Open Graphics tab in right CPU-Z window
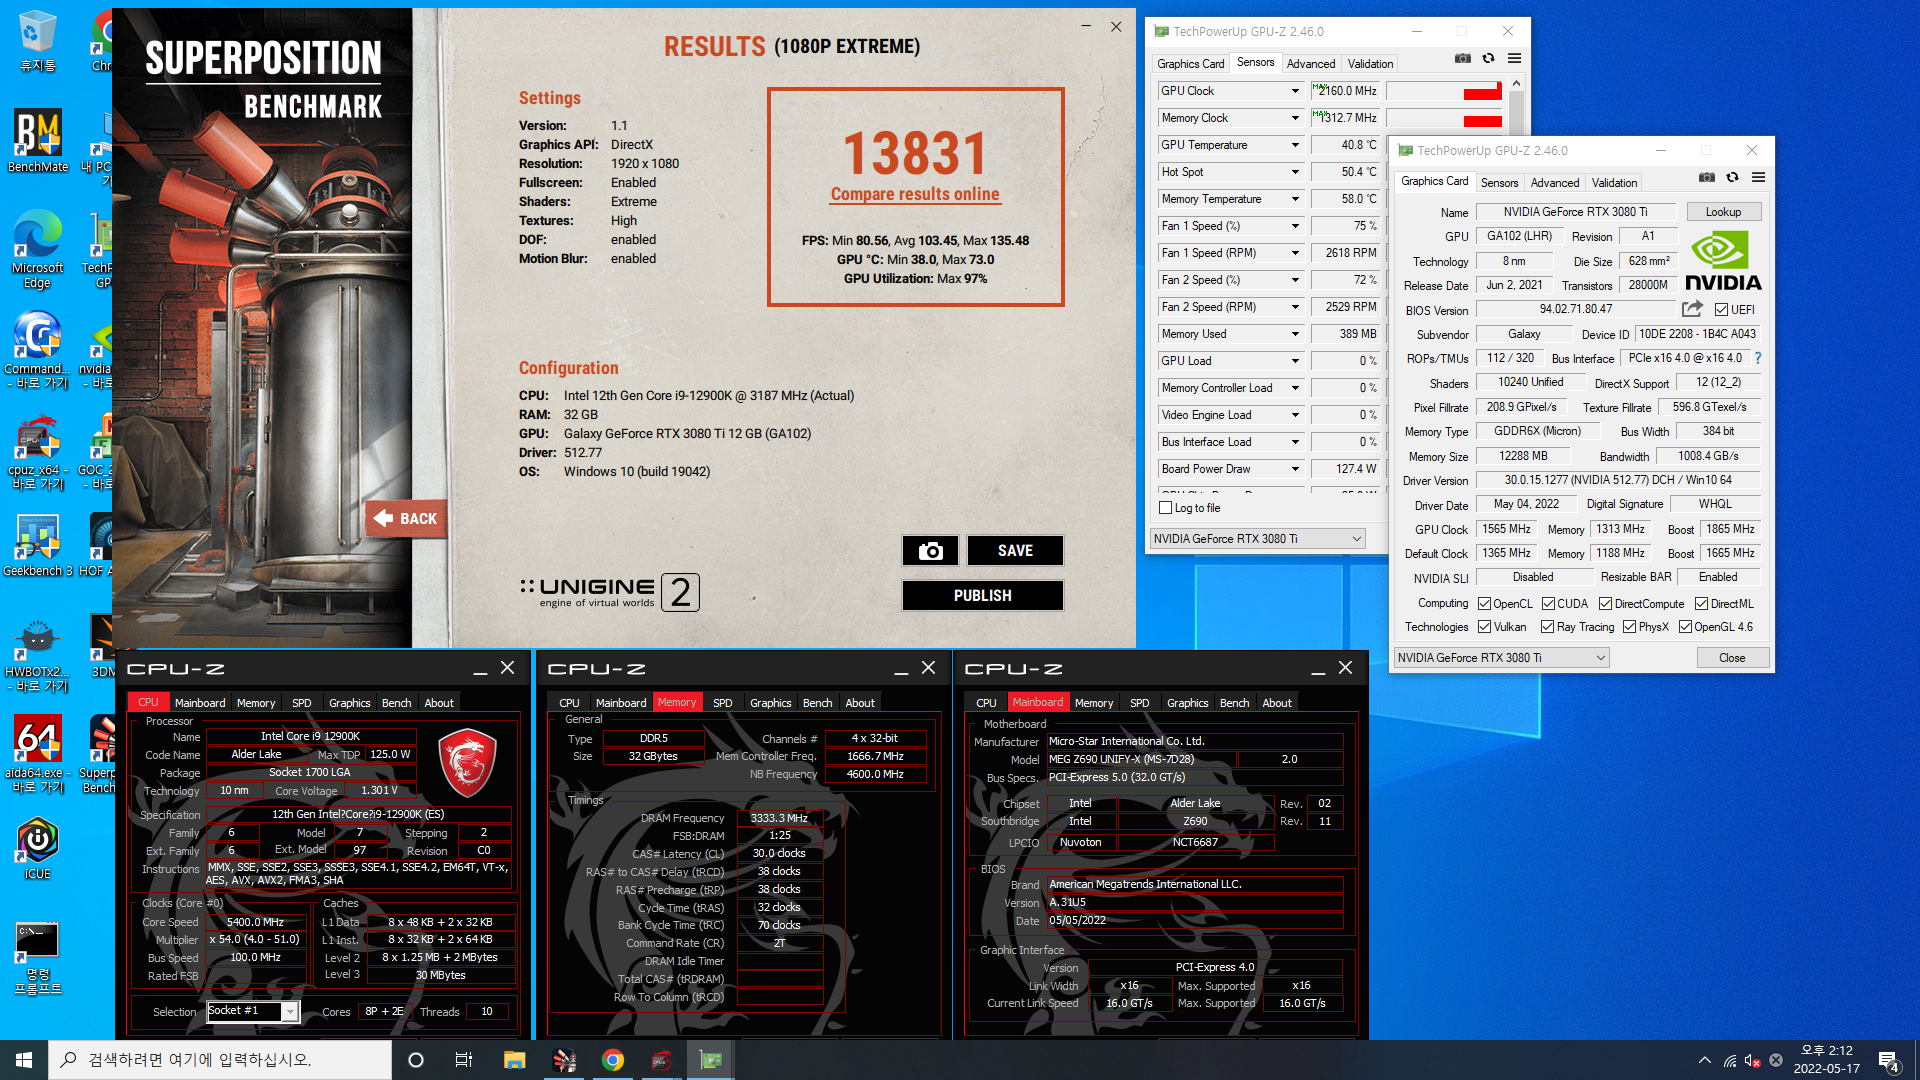Image resolution: width=1920 pixels, height=1080 pixels. click(x=1187, y=703)
